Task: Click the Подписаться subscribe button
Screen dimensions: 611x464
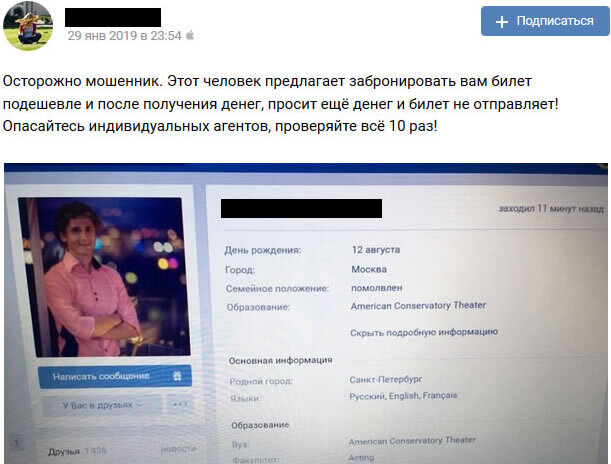Action: point(545,21)
